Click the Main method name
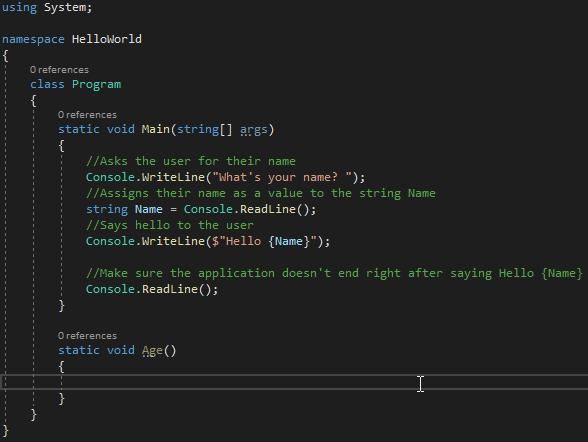This screenshot has width=588, height=442. click(x=156, y=129)
